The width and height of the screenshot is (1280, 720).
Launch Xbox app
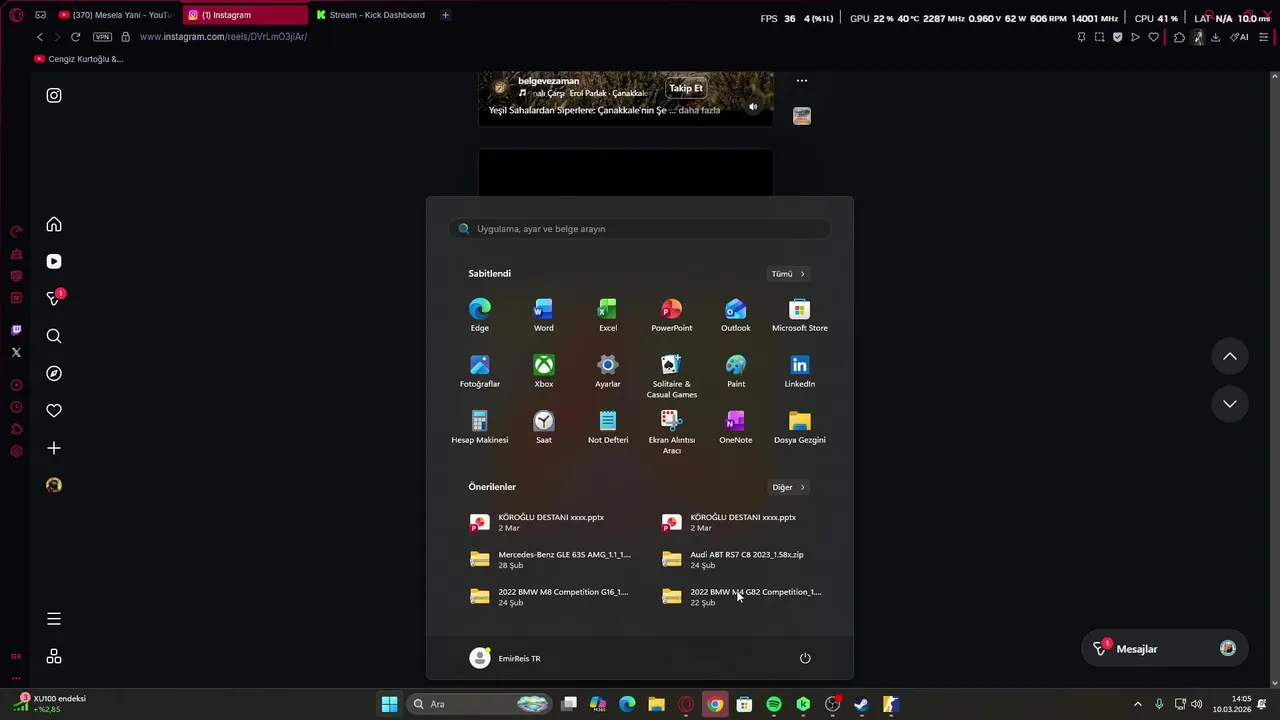click(544, 371)
